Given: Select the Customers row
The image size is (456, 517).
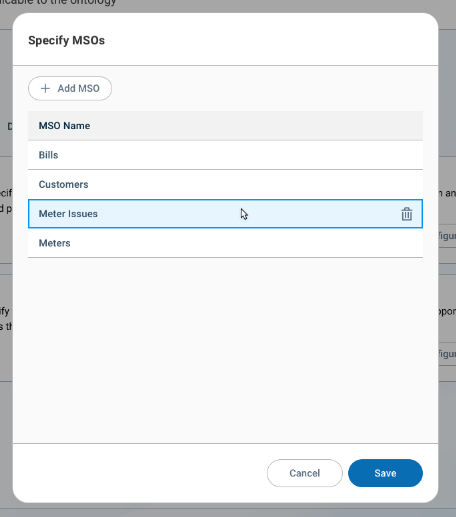Looking at the screenshot, I should point(225,184).
